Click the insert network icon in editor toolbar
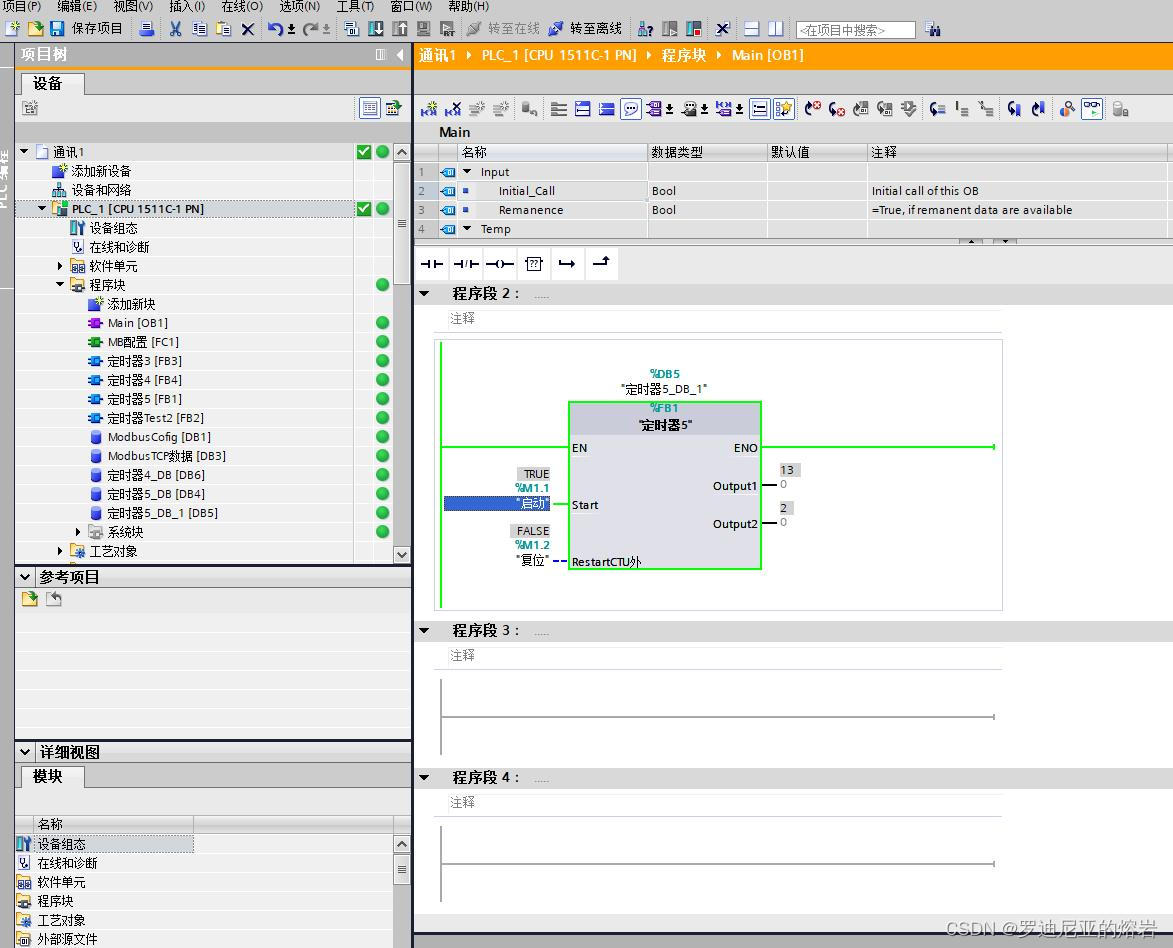 tap(429, 109)
